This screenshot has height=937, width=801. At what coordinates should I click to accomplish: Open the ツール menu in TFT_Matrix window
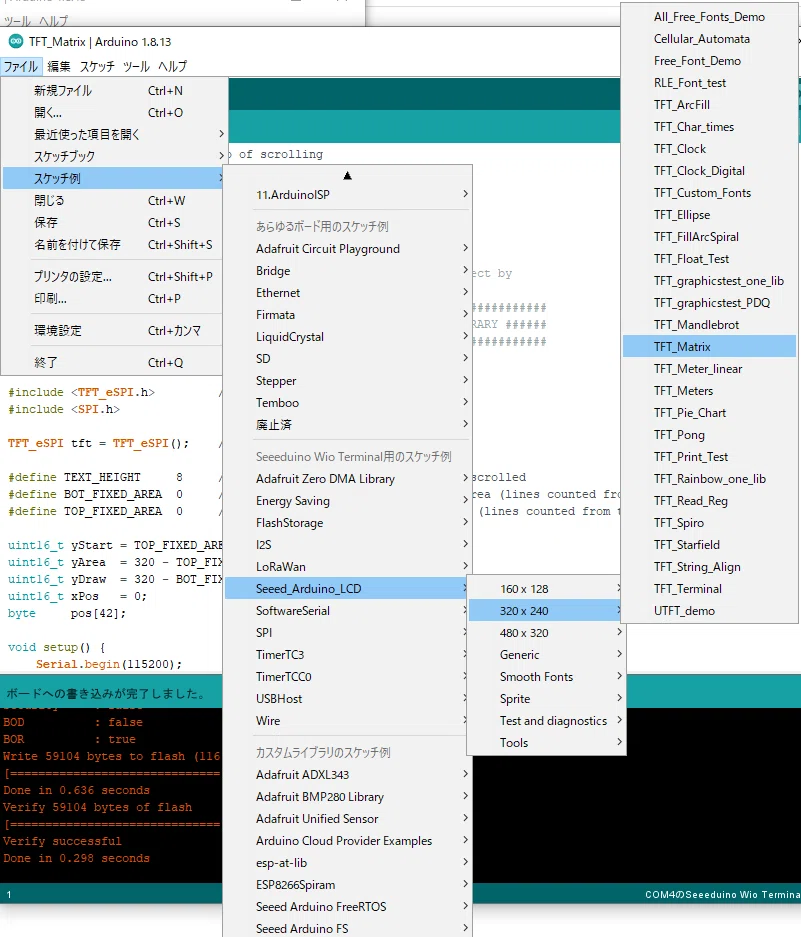point(136,66)
